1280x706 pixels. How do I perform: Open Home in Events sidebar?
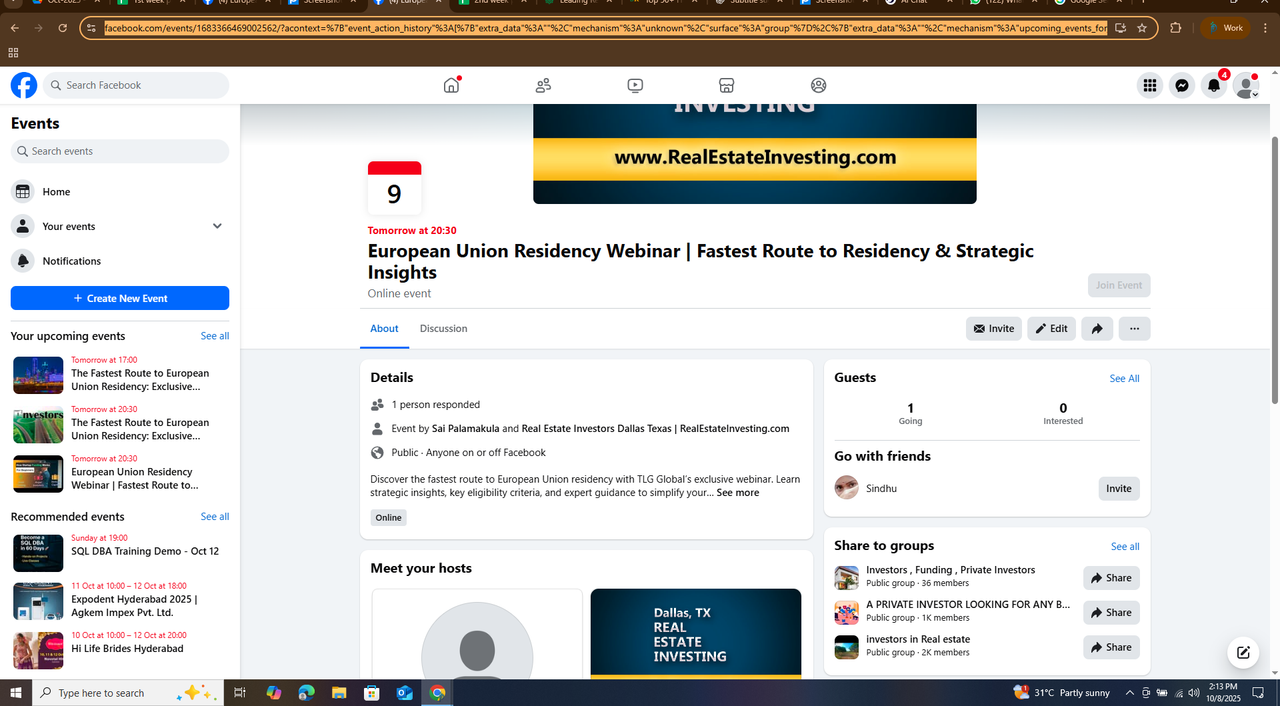pyautogui.click(x=120, y=191)
